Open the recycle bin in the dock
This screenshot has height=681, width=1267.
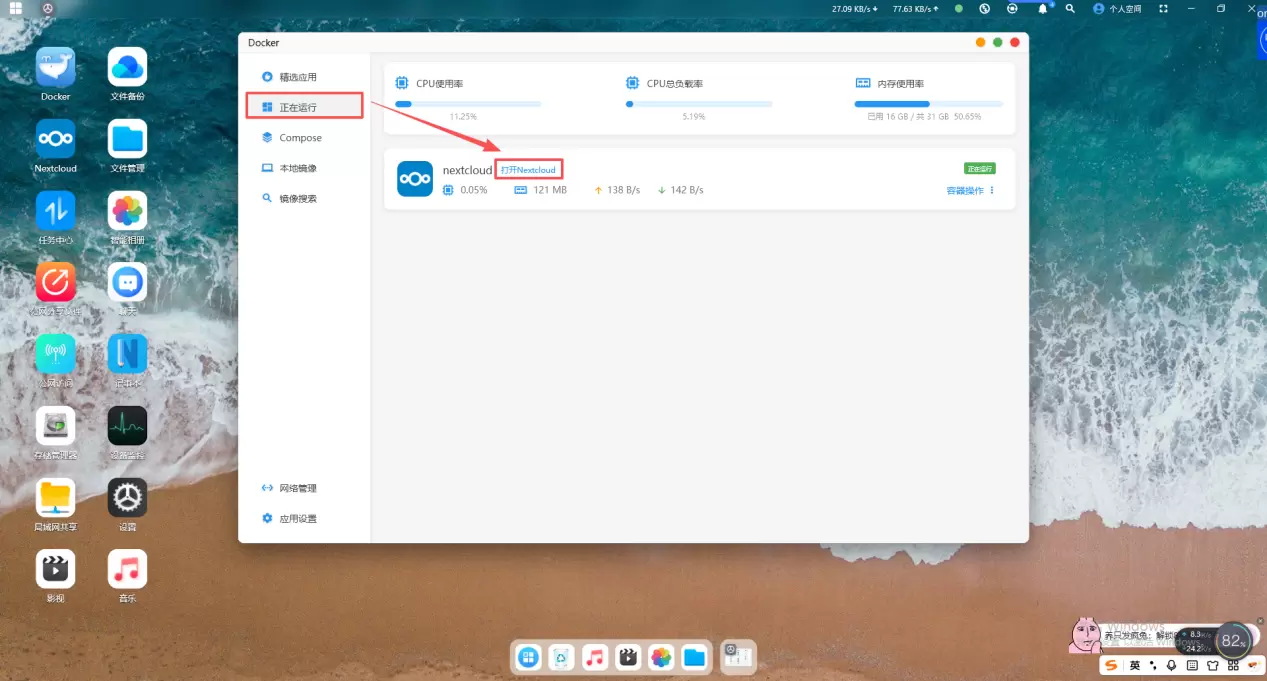(562, 657)
